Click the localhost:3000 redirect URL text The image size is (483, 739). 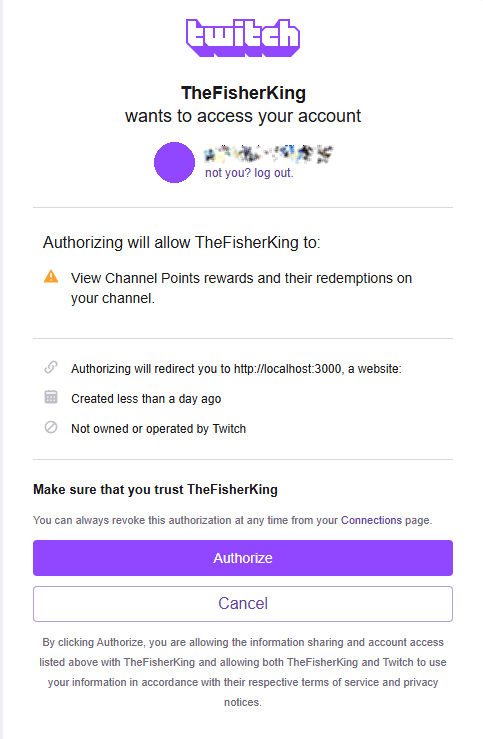[x=287, y=369]
